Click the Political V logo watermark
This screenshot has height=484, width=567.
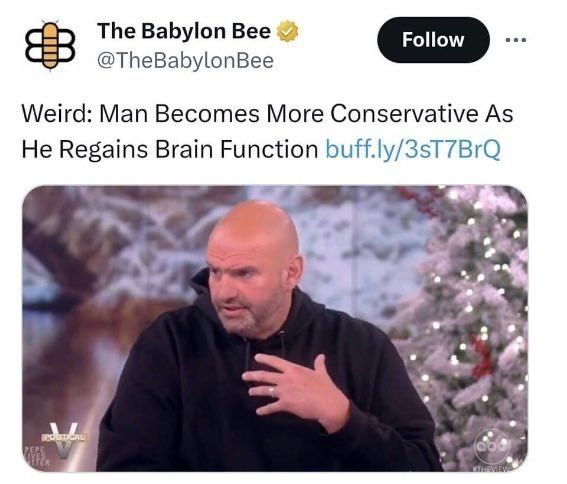pos(64,441)
